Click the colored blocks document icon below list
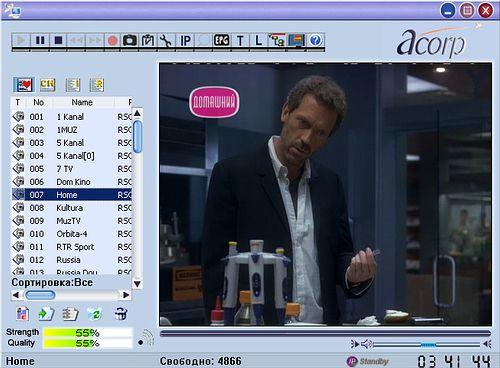 click(x=22, y=314)
